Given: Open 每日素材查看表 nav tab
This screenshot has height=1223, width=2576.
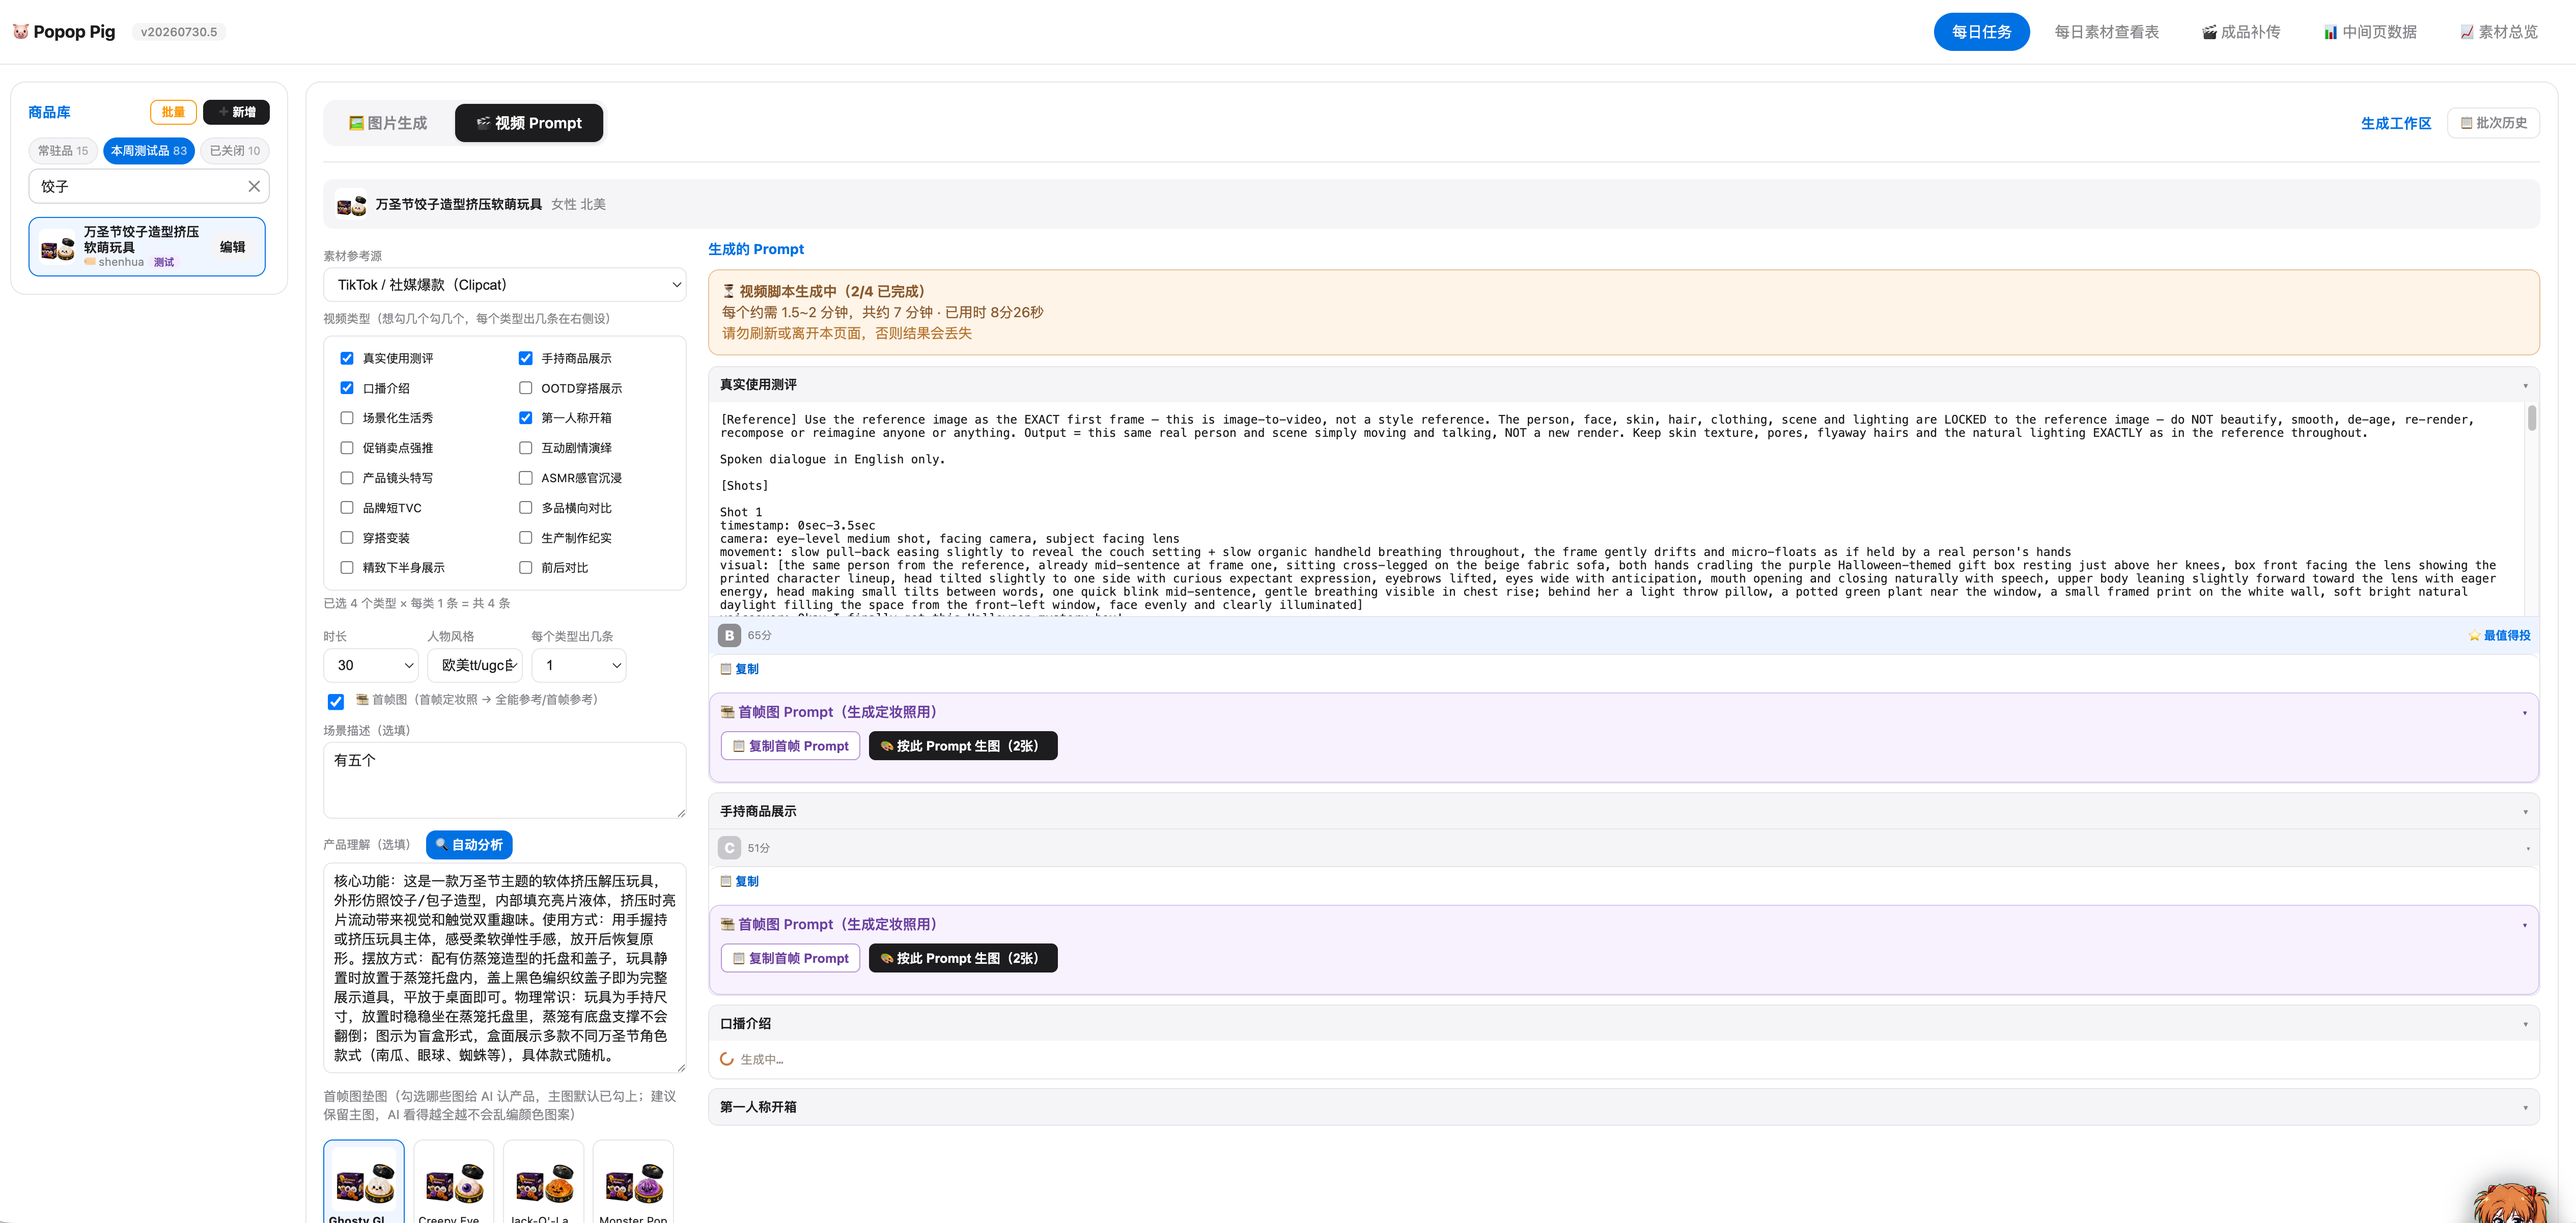Looking at the screenshot, I should (x=2106, y=32).
